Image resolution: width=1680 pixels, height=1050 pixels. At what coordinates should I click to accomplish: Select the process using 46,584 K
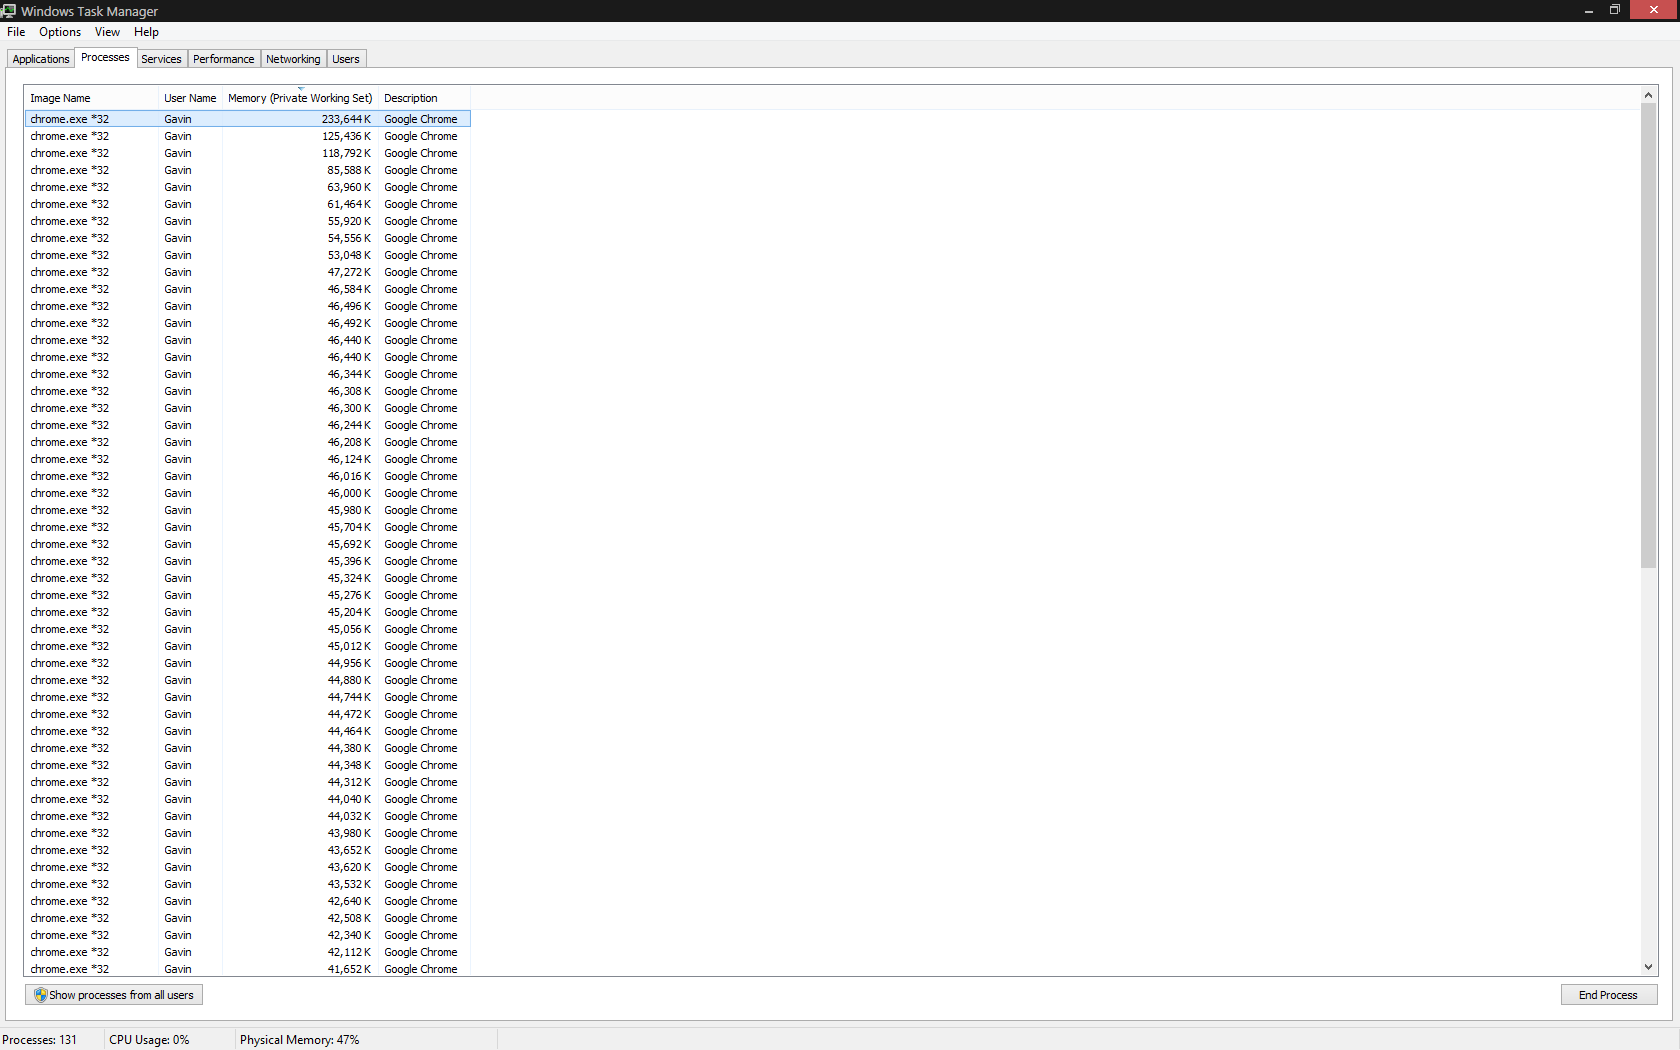[x=247, y=289]
